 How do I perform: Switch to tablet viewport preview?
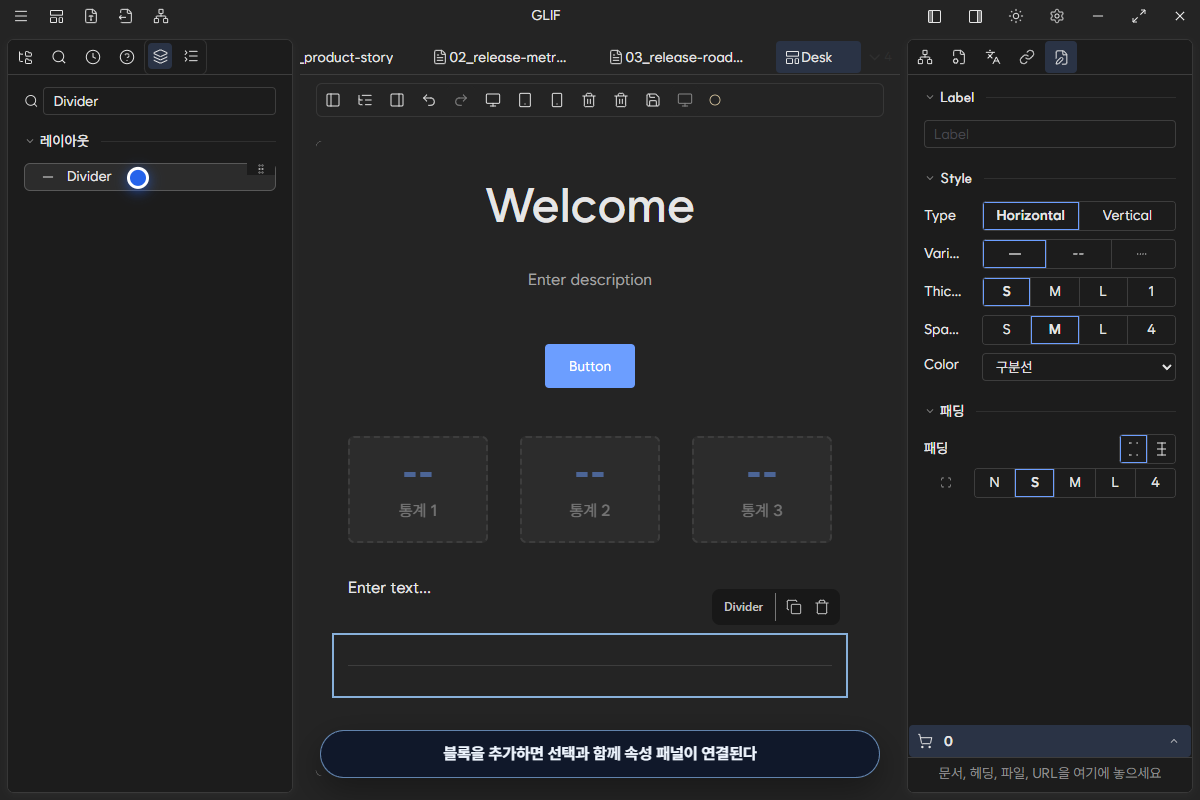[x=525, y=100]
